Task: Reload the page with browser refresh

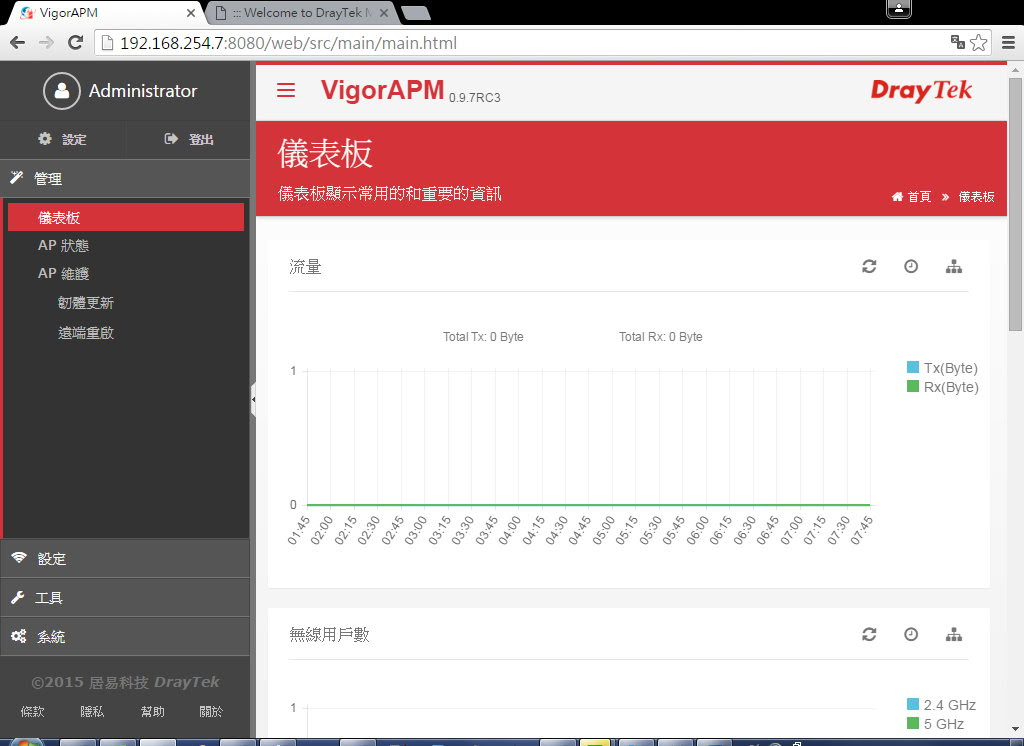Action: (x=76, y=43)
